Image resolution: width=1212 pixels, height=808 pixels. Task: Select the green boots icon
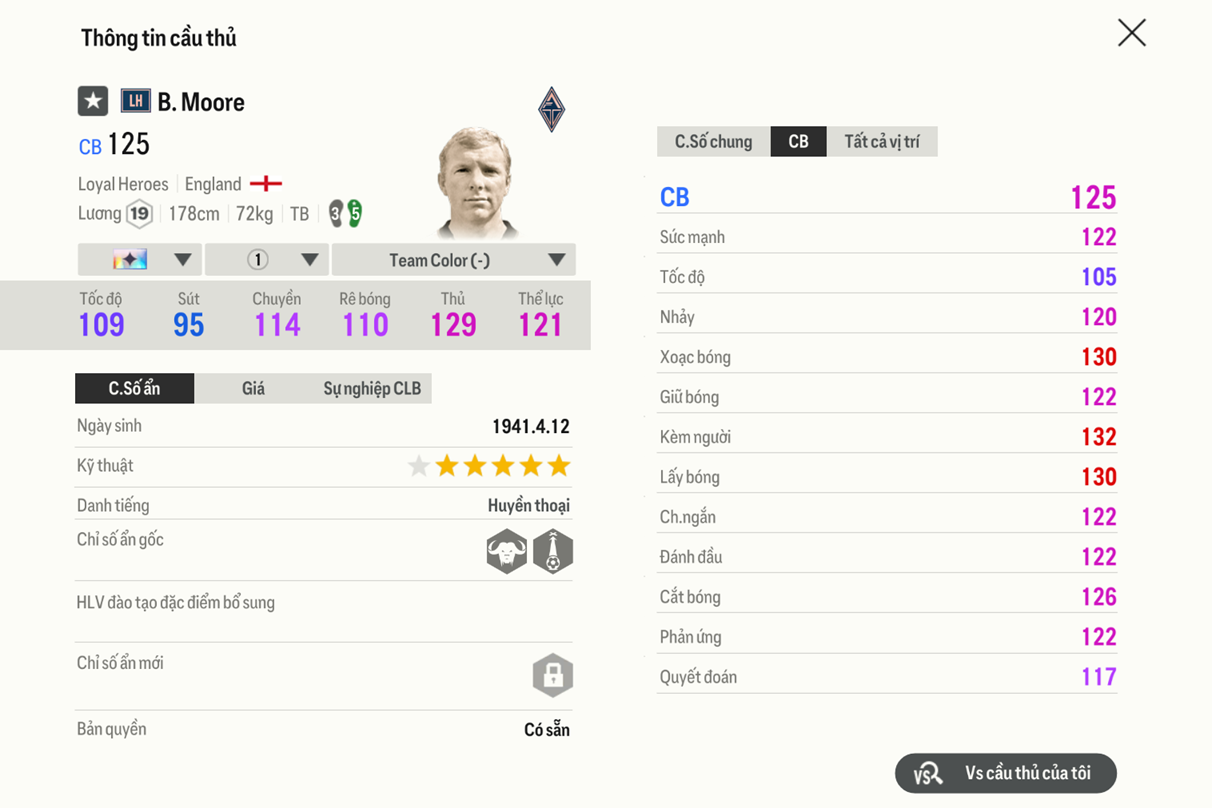356,213
